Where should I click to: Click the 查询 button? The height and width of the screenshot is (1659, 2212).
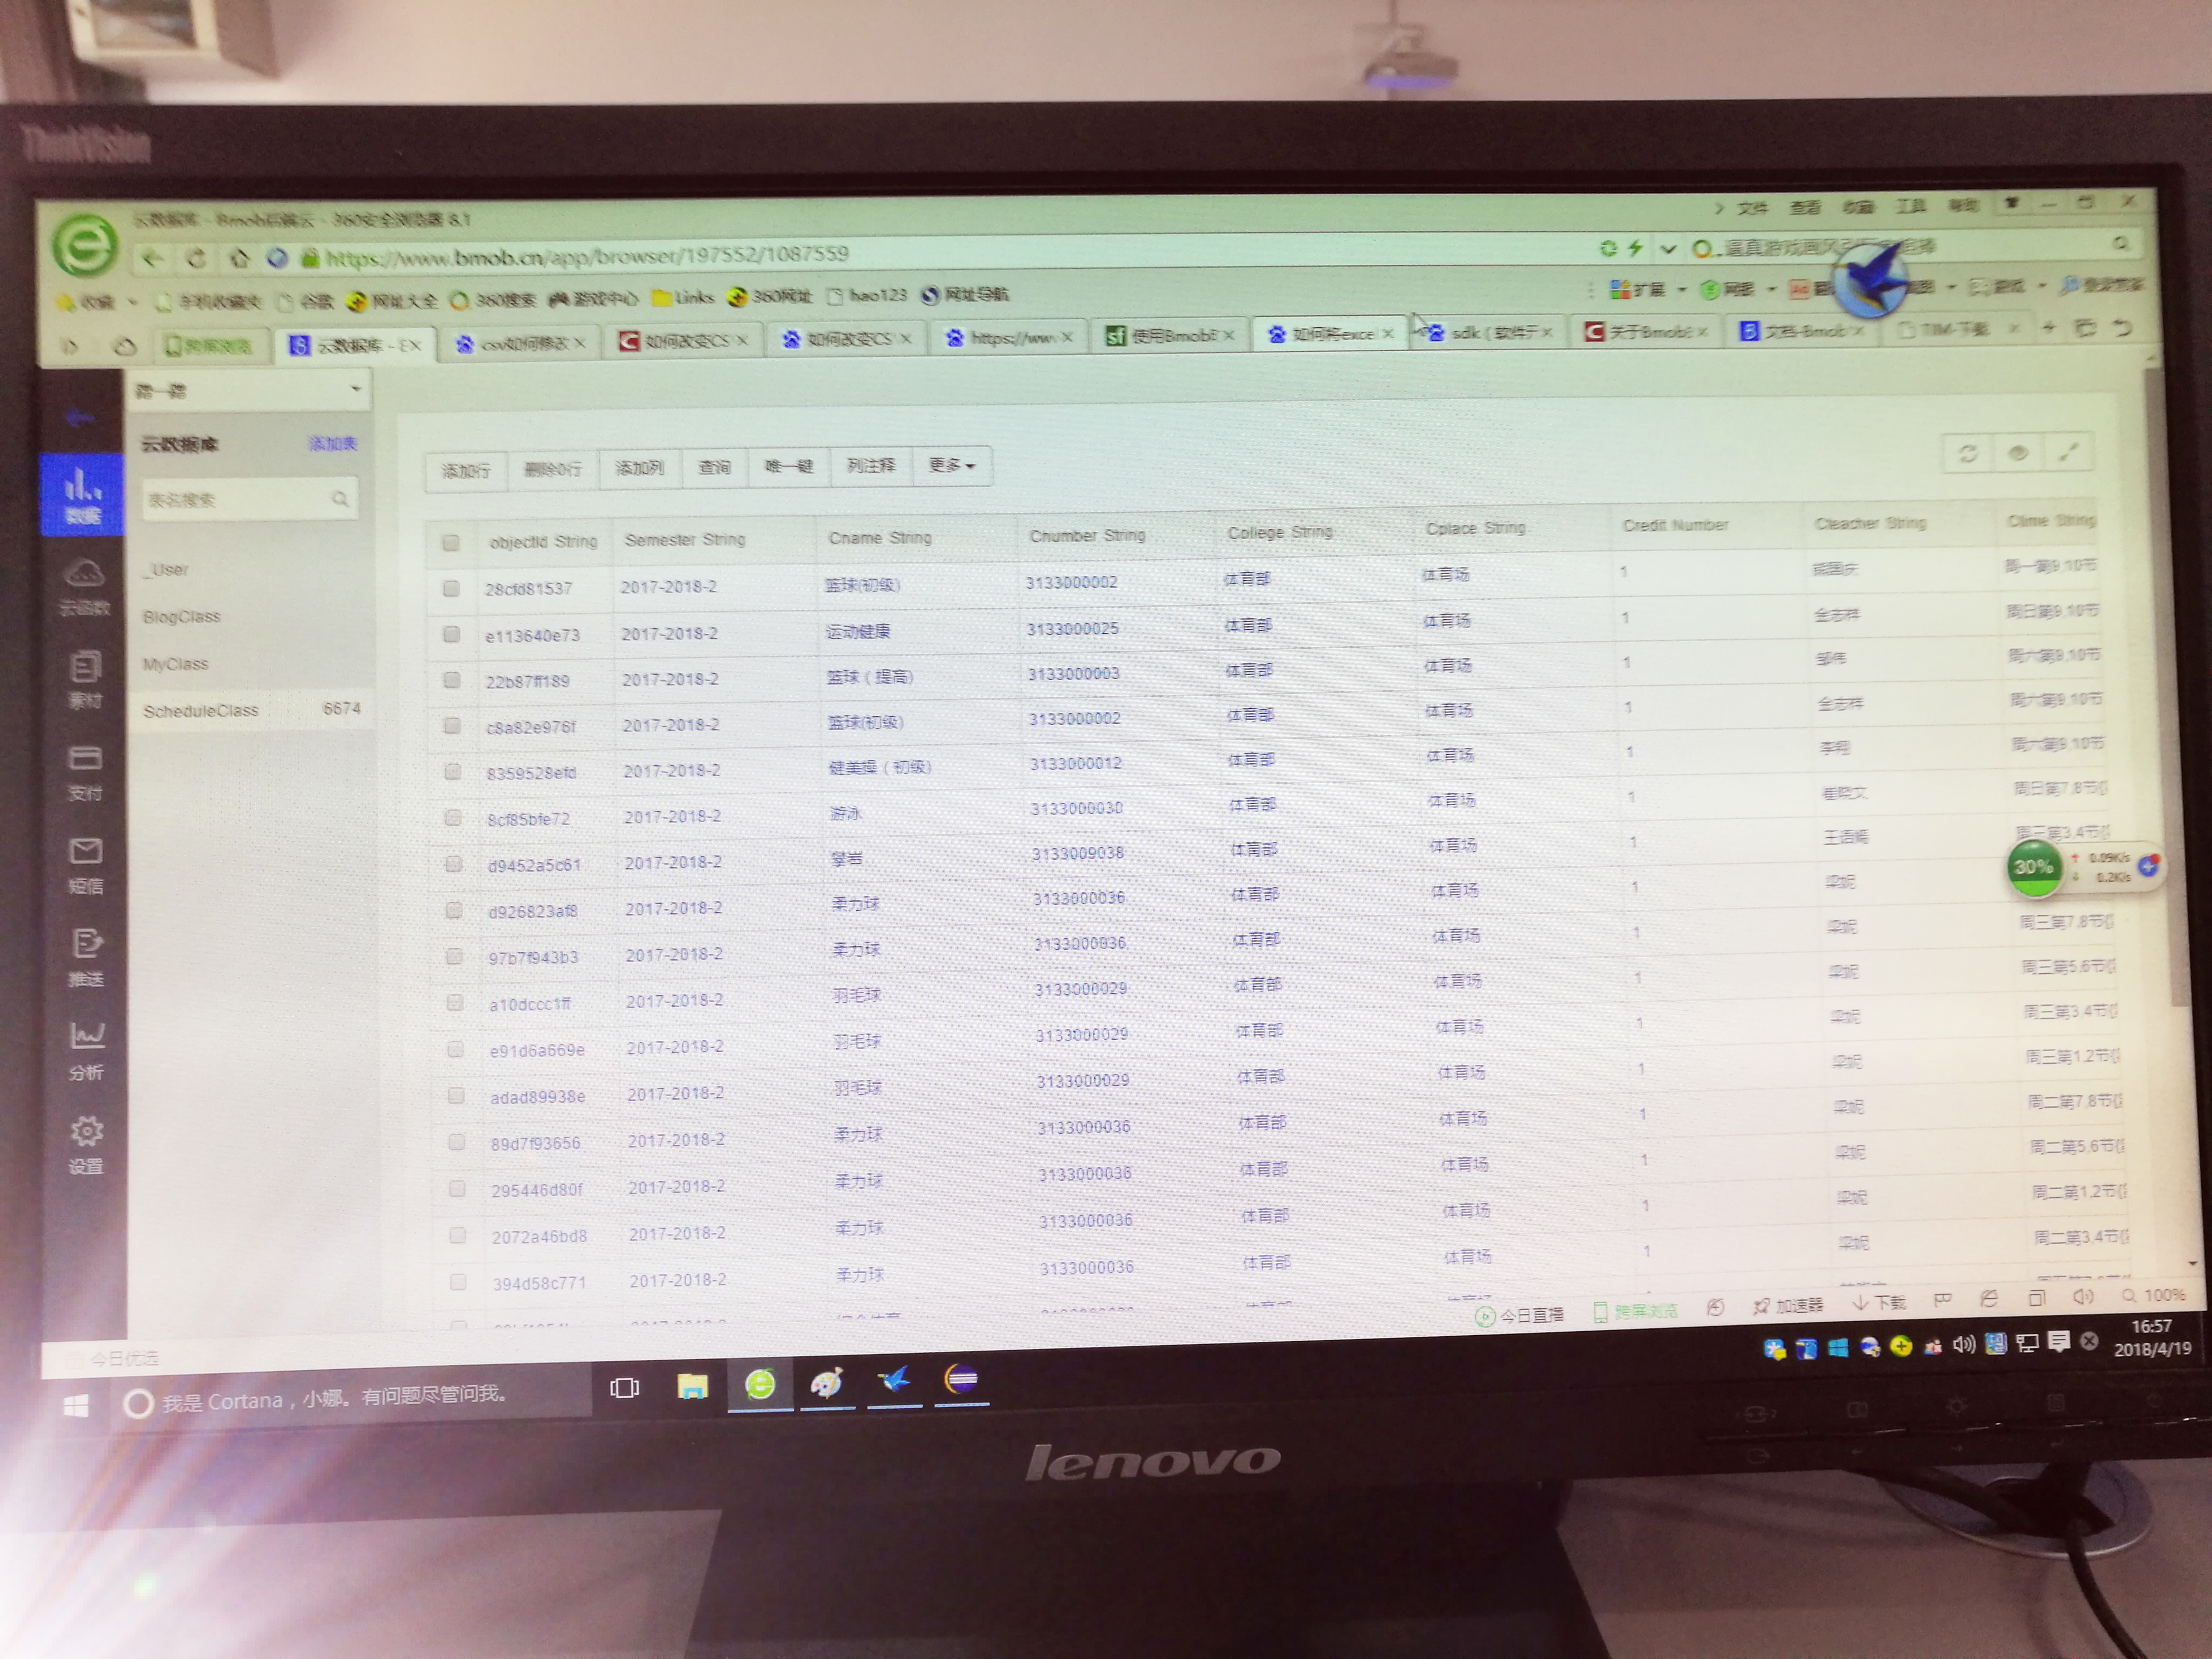(714, 467)
